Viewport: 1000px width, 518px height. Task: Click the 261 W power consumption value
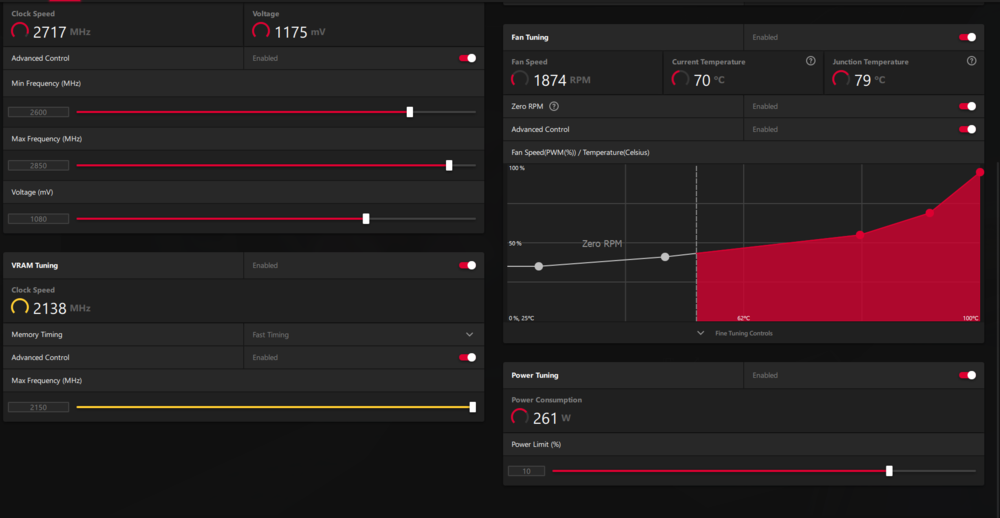click(x=545, y=418)
